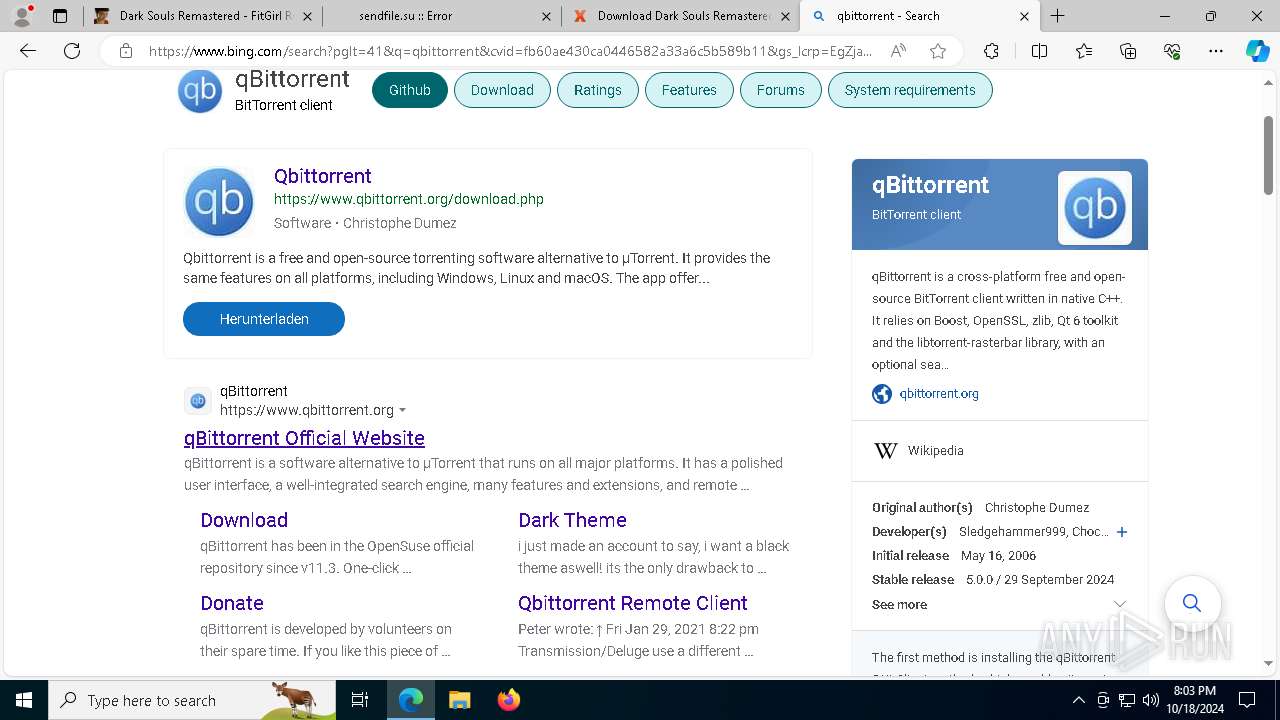The height and width of the screenshot is (720, 1280).
Task: Show hidden tray icons chevron
Action: (1079, 700)
